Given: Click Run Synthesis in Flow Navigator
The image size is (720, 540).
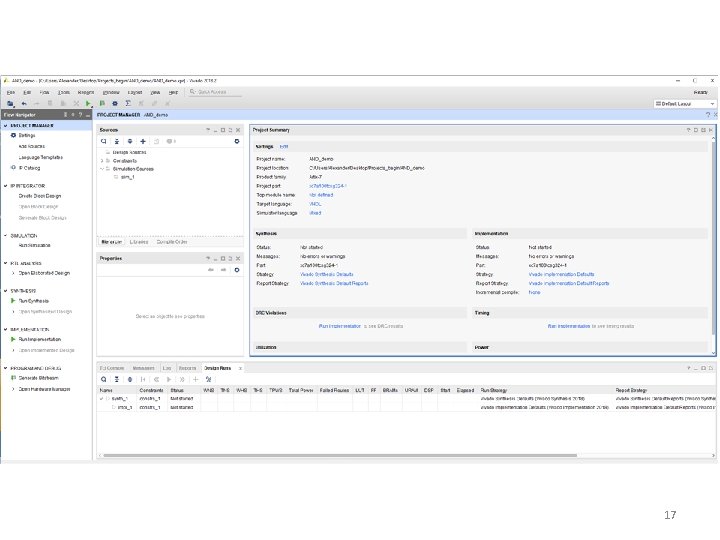Looking at the screenshot, I should pyautogui.click(x=34, y=301).
